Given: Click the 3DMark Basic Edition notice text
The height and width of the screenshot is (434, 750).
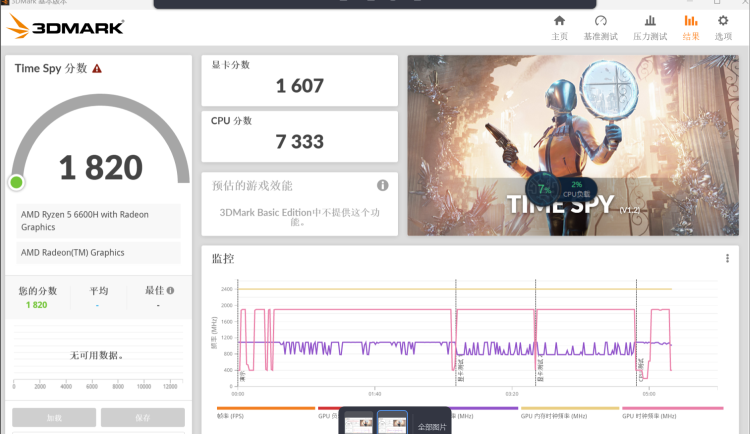Looking at the screenshot, I should 299,217.
